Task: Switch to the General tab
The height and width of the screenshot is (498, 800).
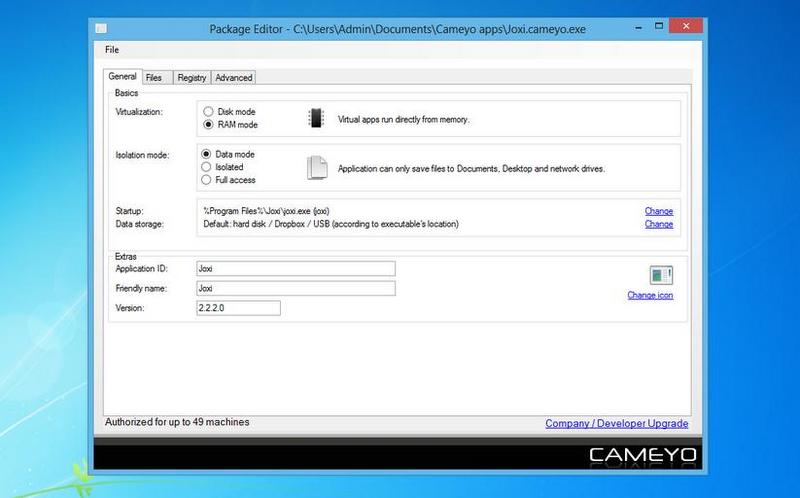Action: click(x=122, y=77)
